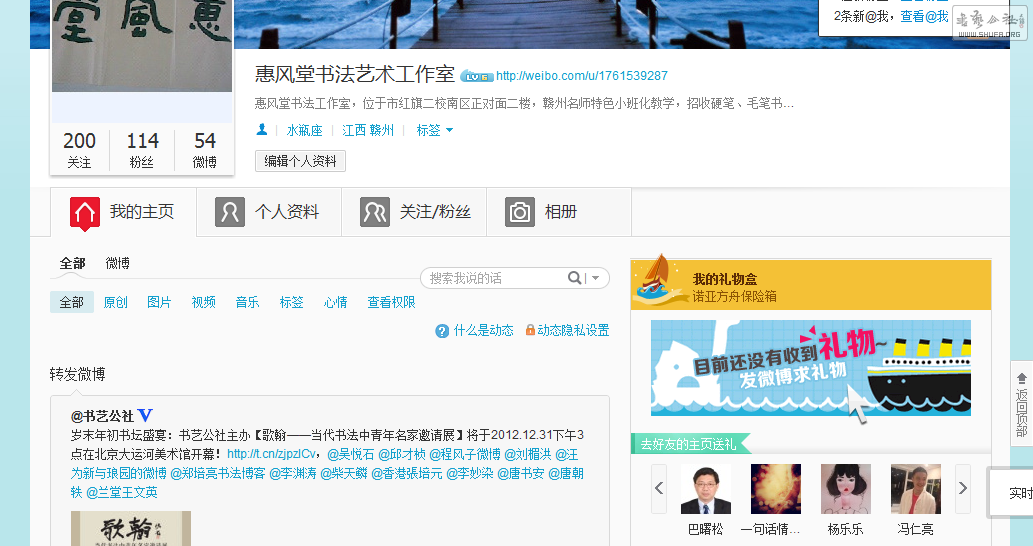Click 冯仁亮's avatar
This screenshot has height=546, width=1033.
pyautogui.click(x=916, y=489)
